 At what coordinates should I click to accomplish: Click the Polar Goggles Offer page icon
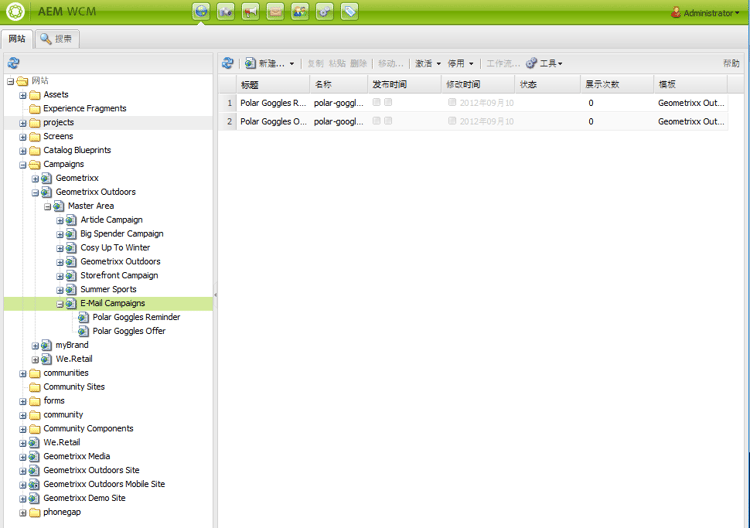pos(83,331)
